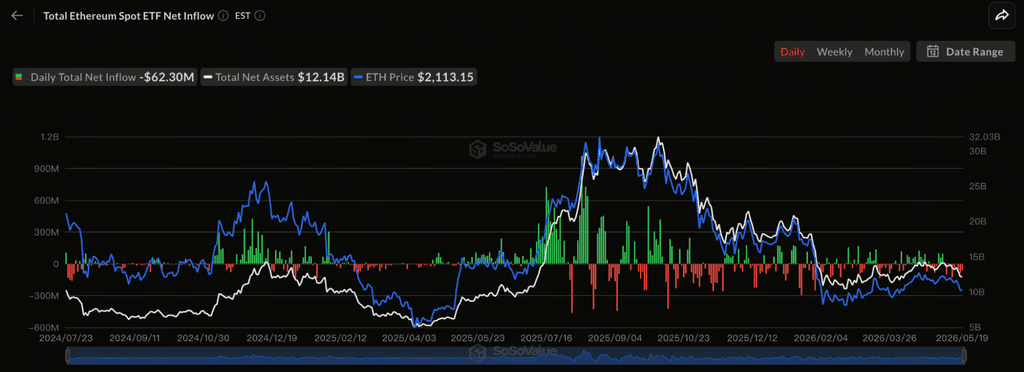1024x372 pixels.
Task: Click right handle of range slider
Action: [x=963, y=356]
